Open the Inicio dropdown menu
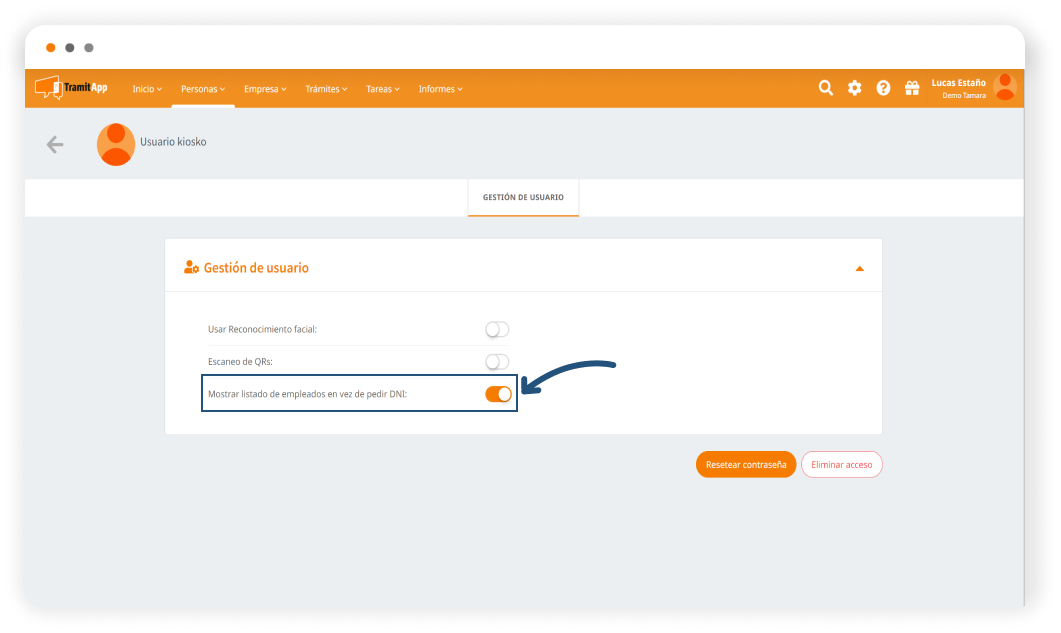This screenshot has height=633, width=1061. click(x=147, y=89)
